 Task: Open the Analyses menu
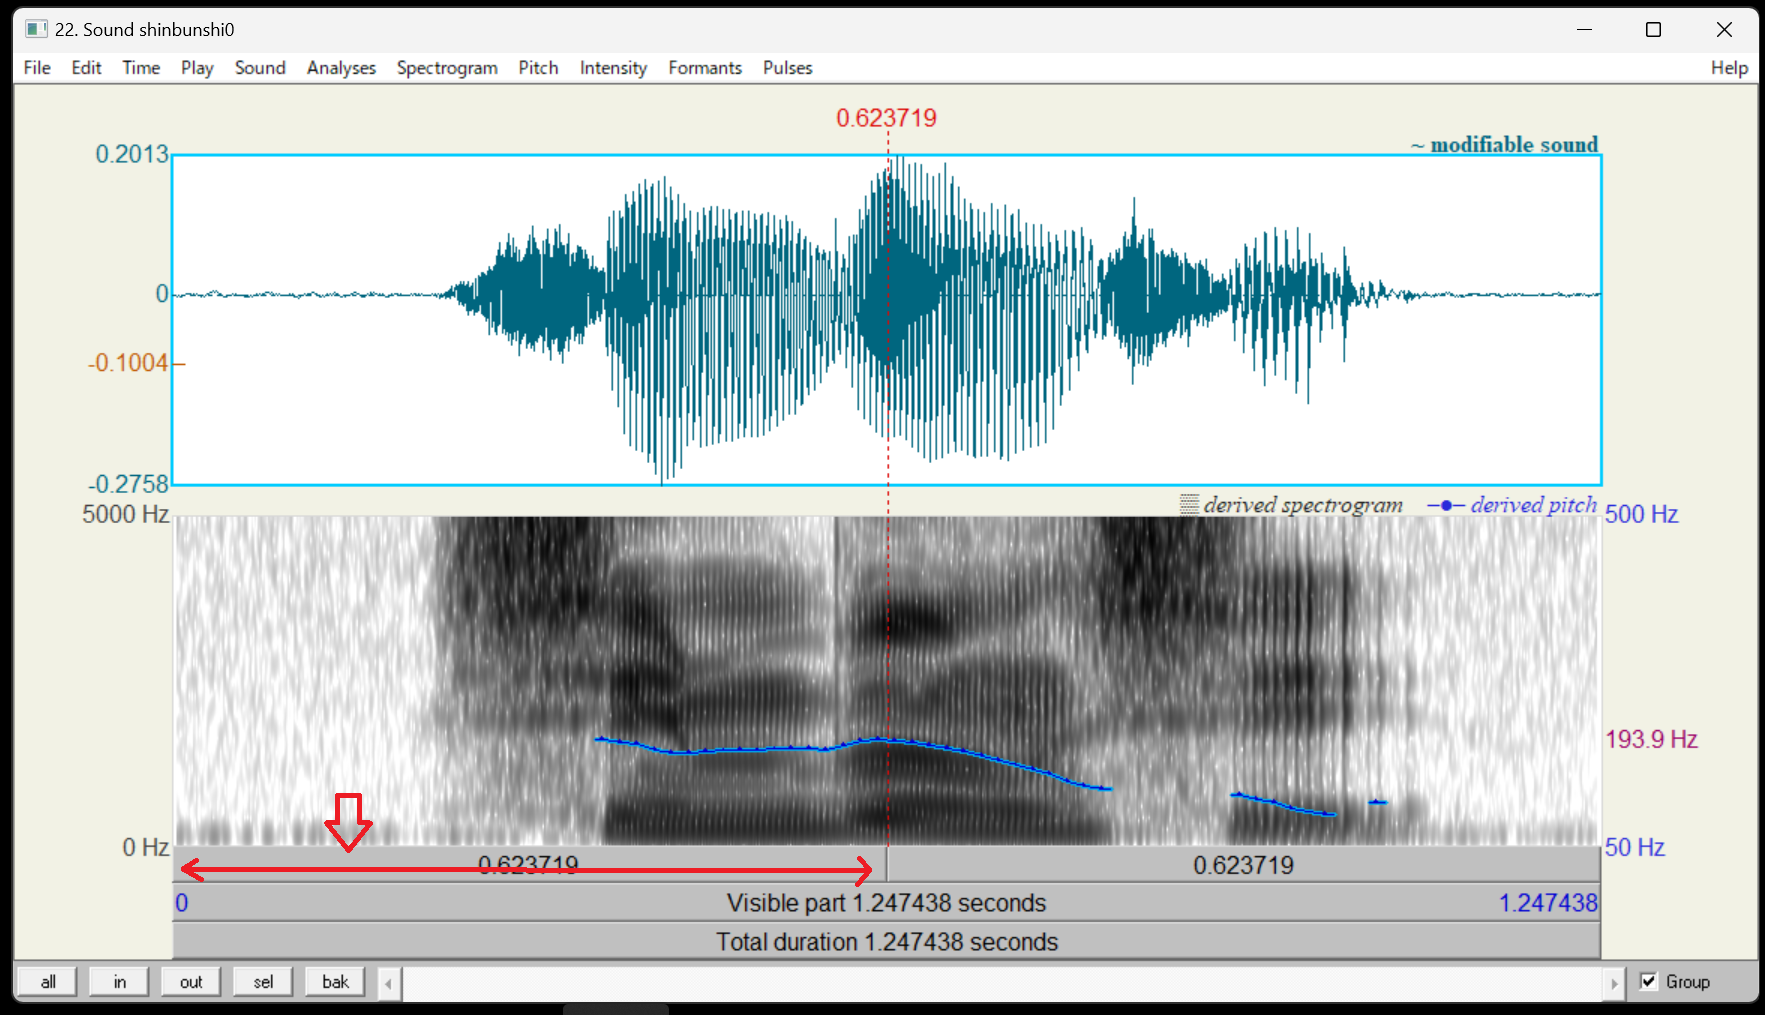point(341,67)
